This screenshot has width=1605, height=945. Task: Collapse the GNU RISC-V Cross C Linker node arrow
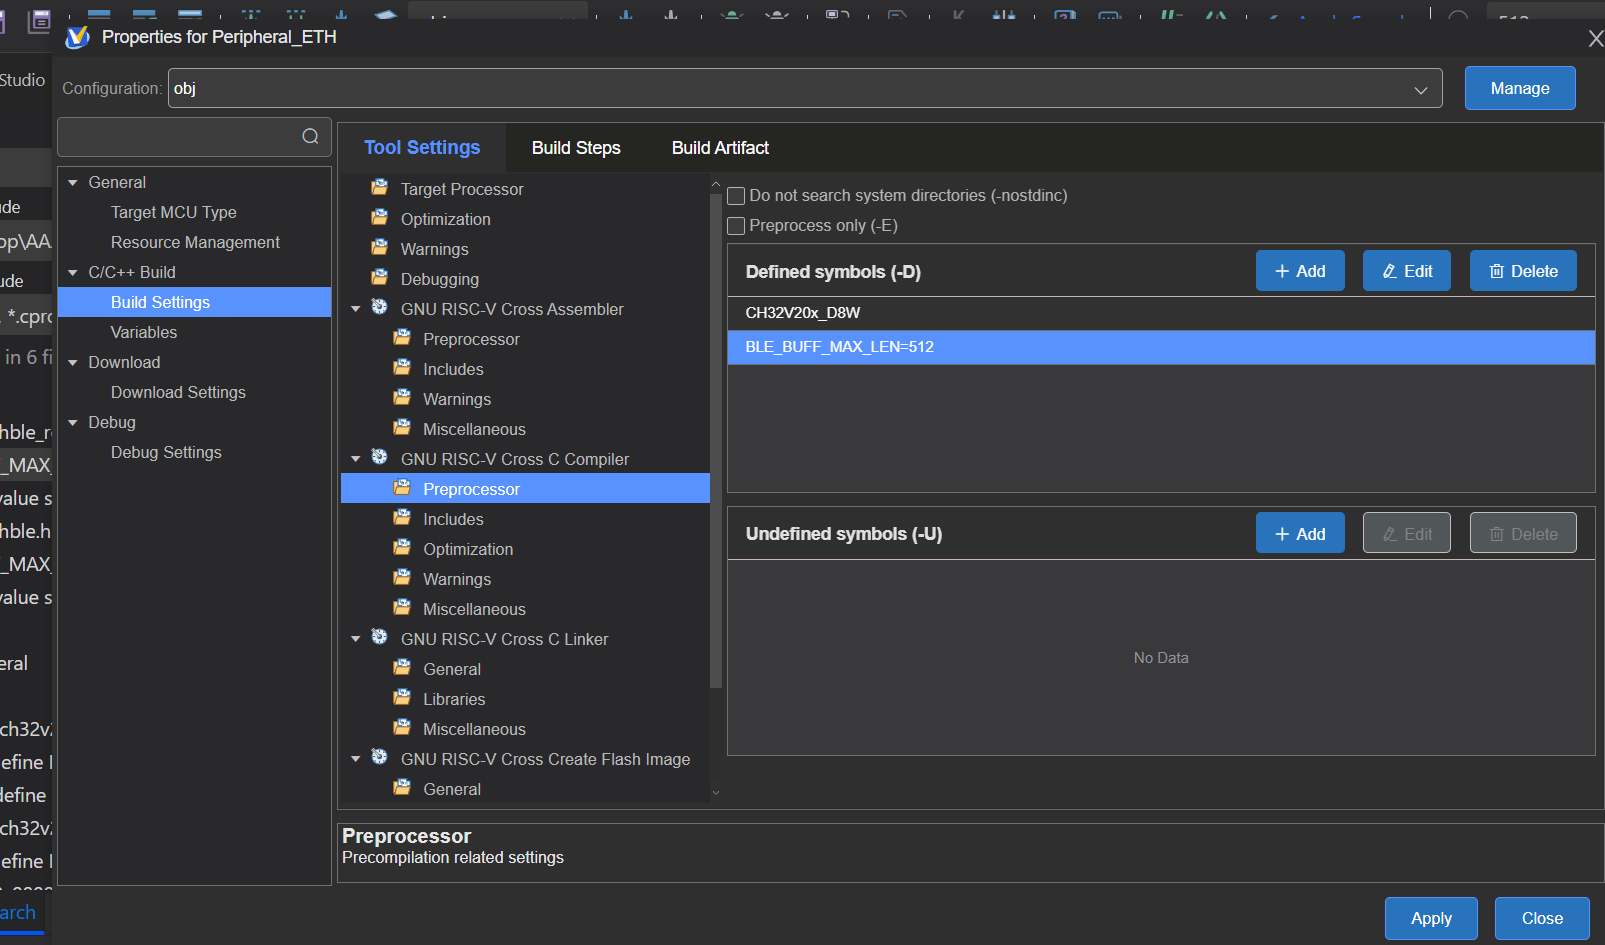[356, 639]
